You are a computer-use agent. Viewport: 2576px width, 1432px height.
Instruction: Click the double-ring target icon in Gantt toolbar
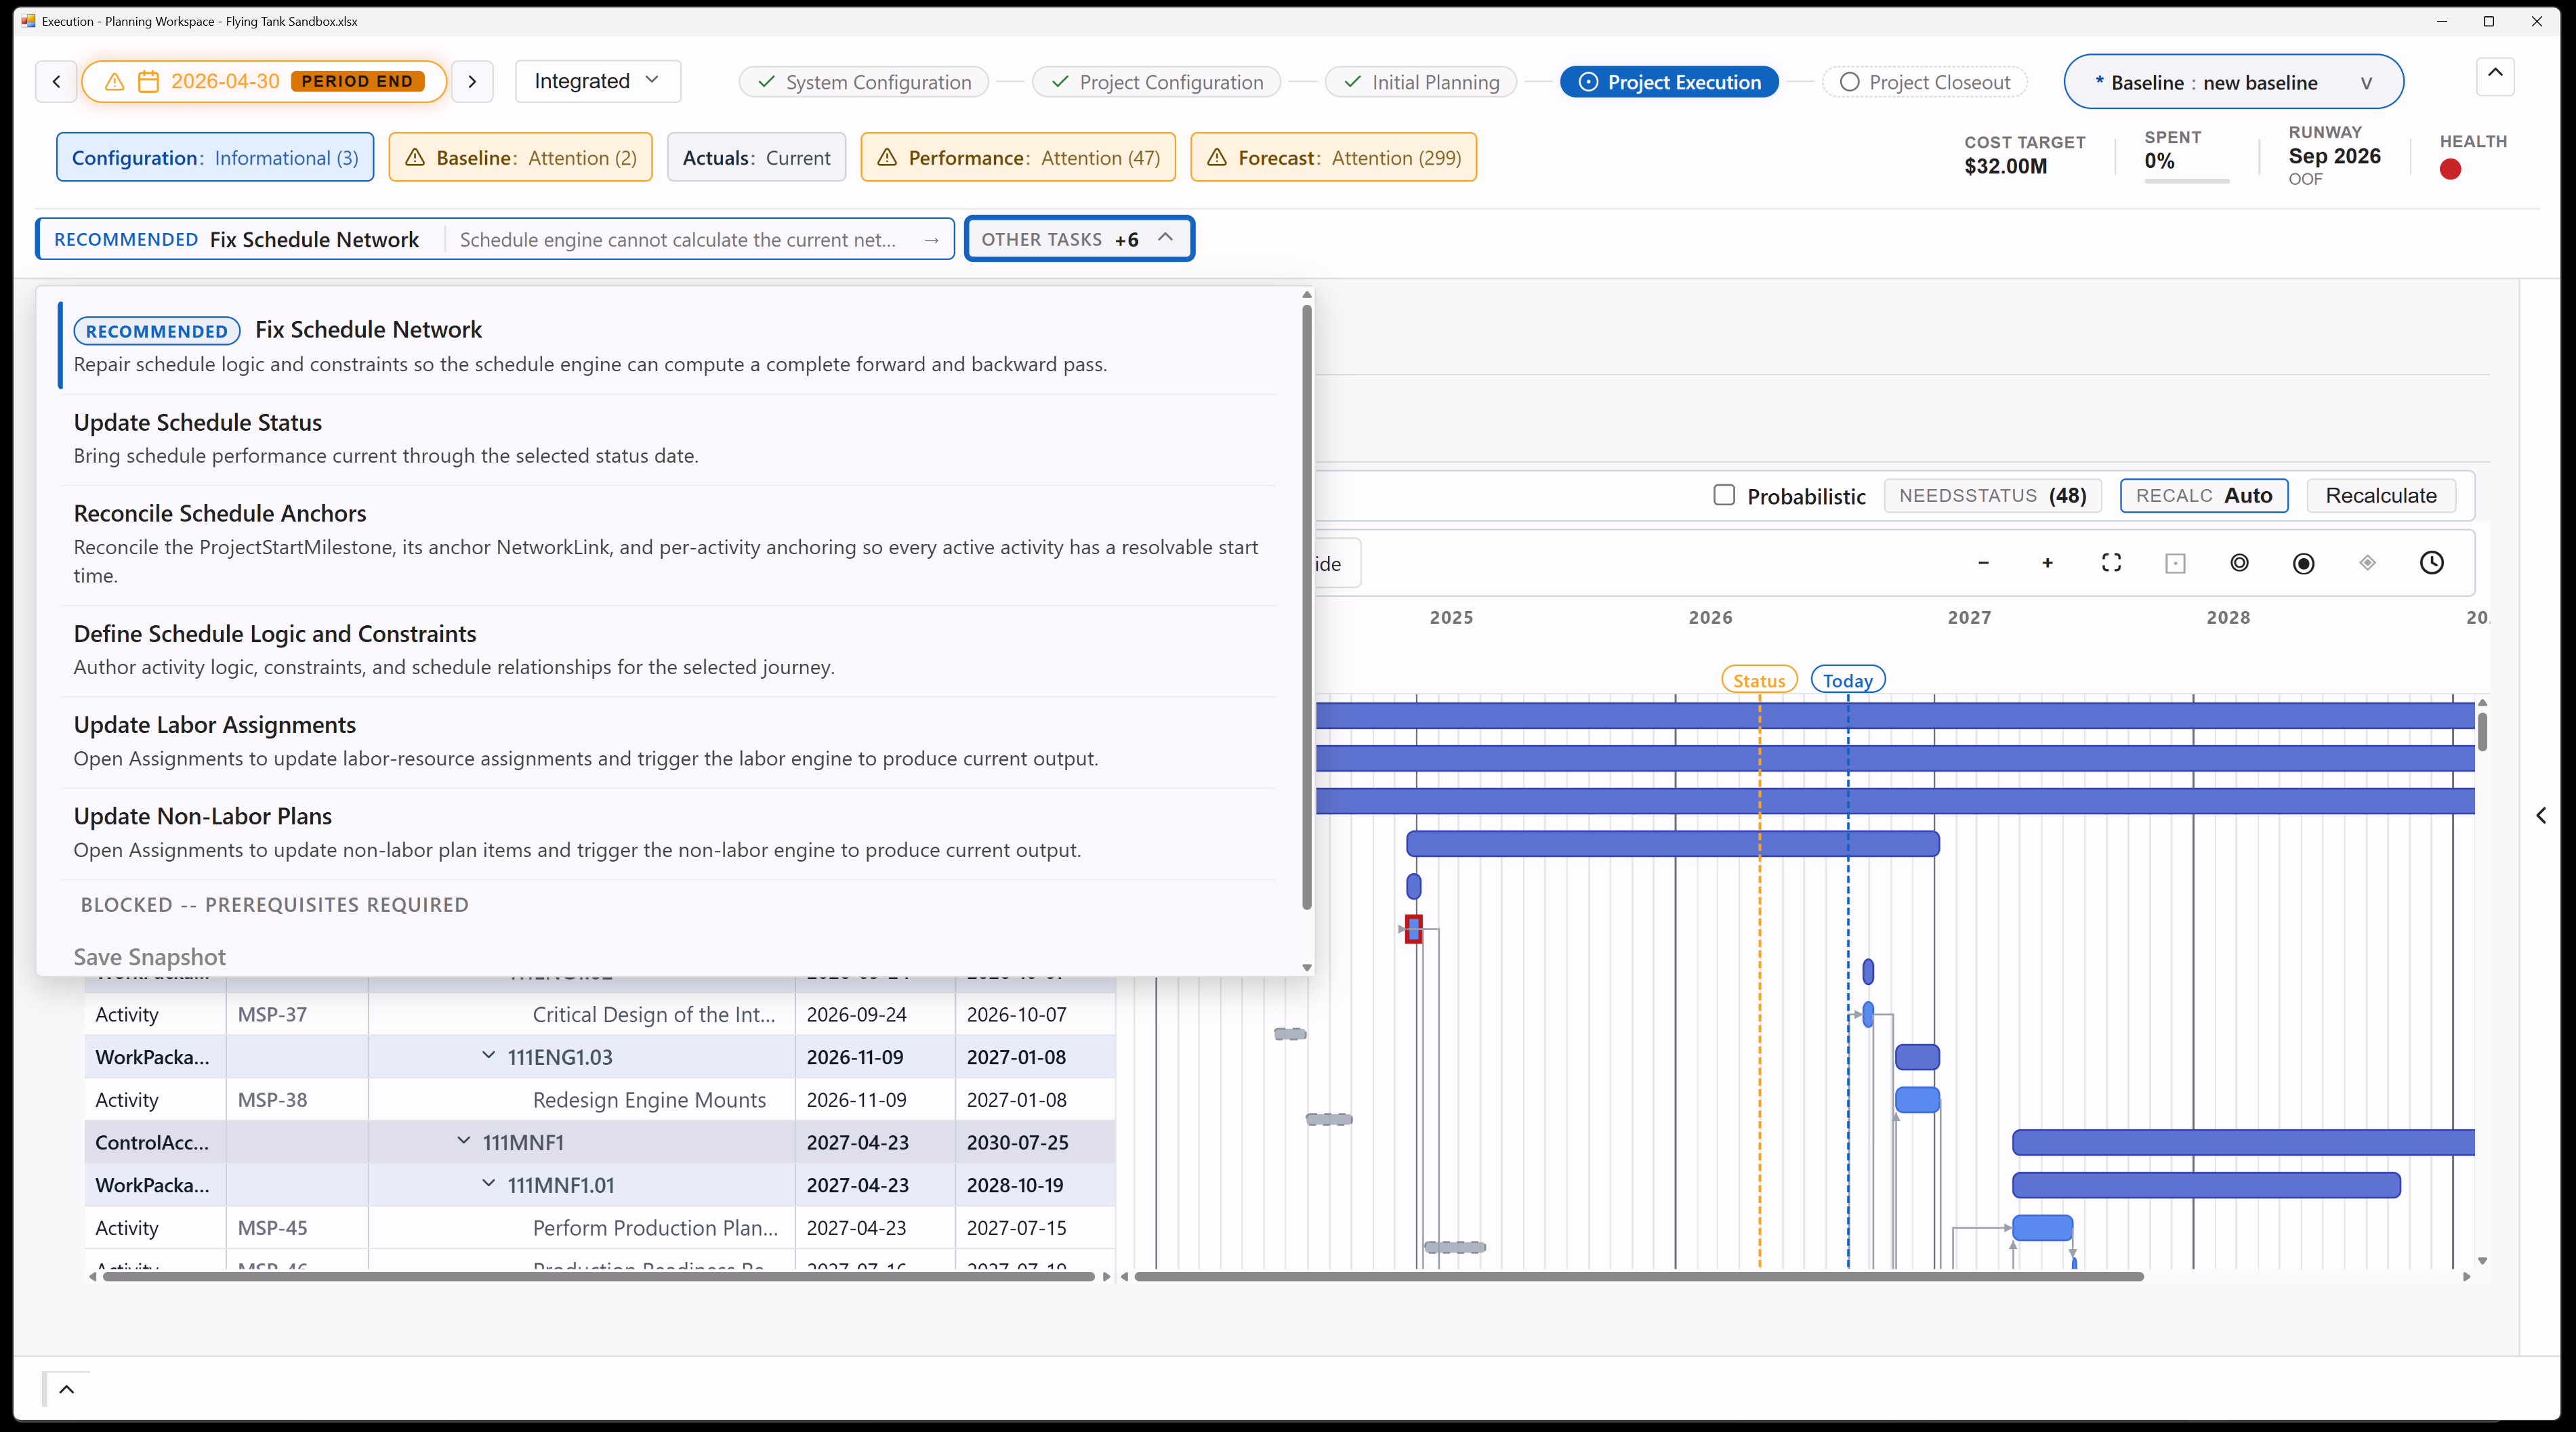click(2239, 563)
